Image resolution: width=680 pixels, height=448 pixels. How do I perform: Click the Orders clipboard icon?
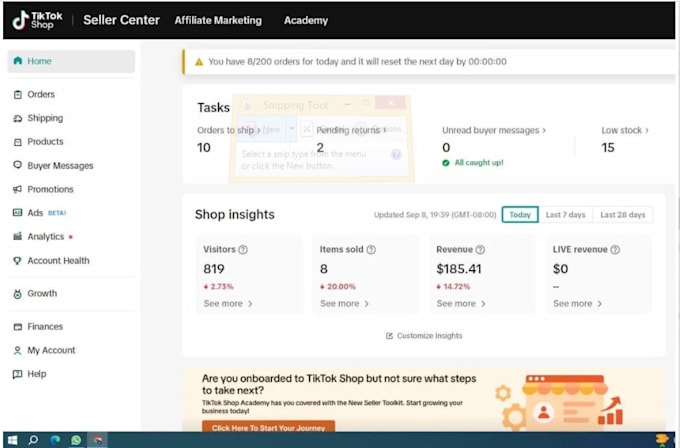[x=17, y=95]
